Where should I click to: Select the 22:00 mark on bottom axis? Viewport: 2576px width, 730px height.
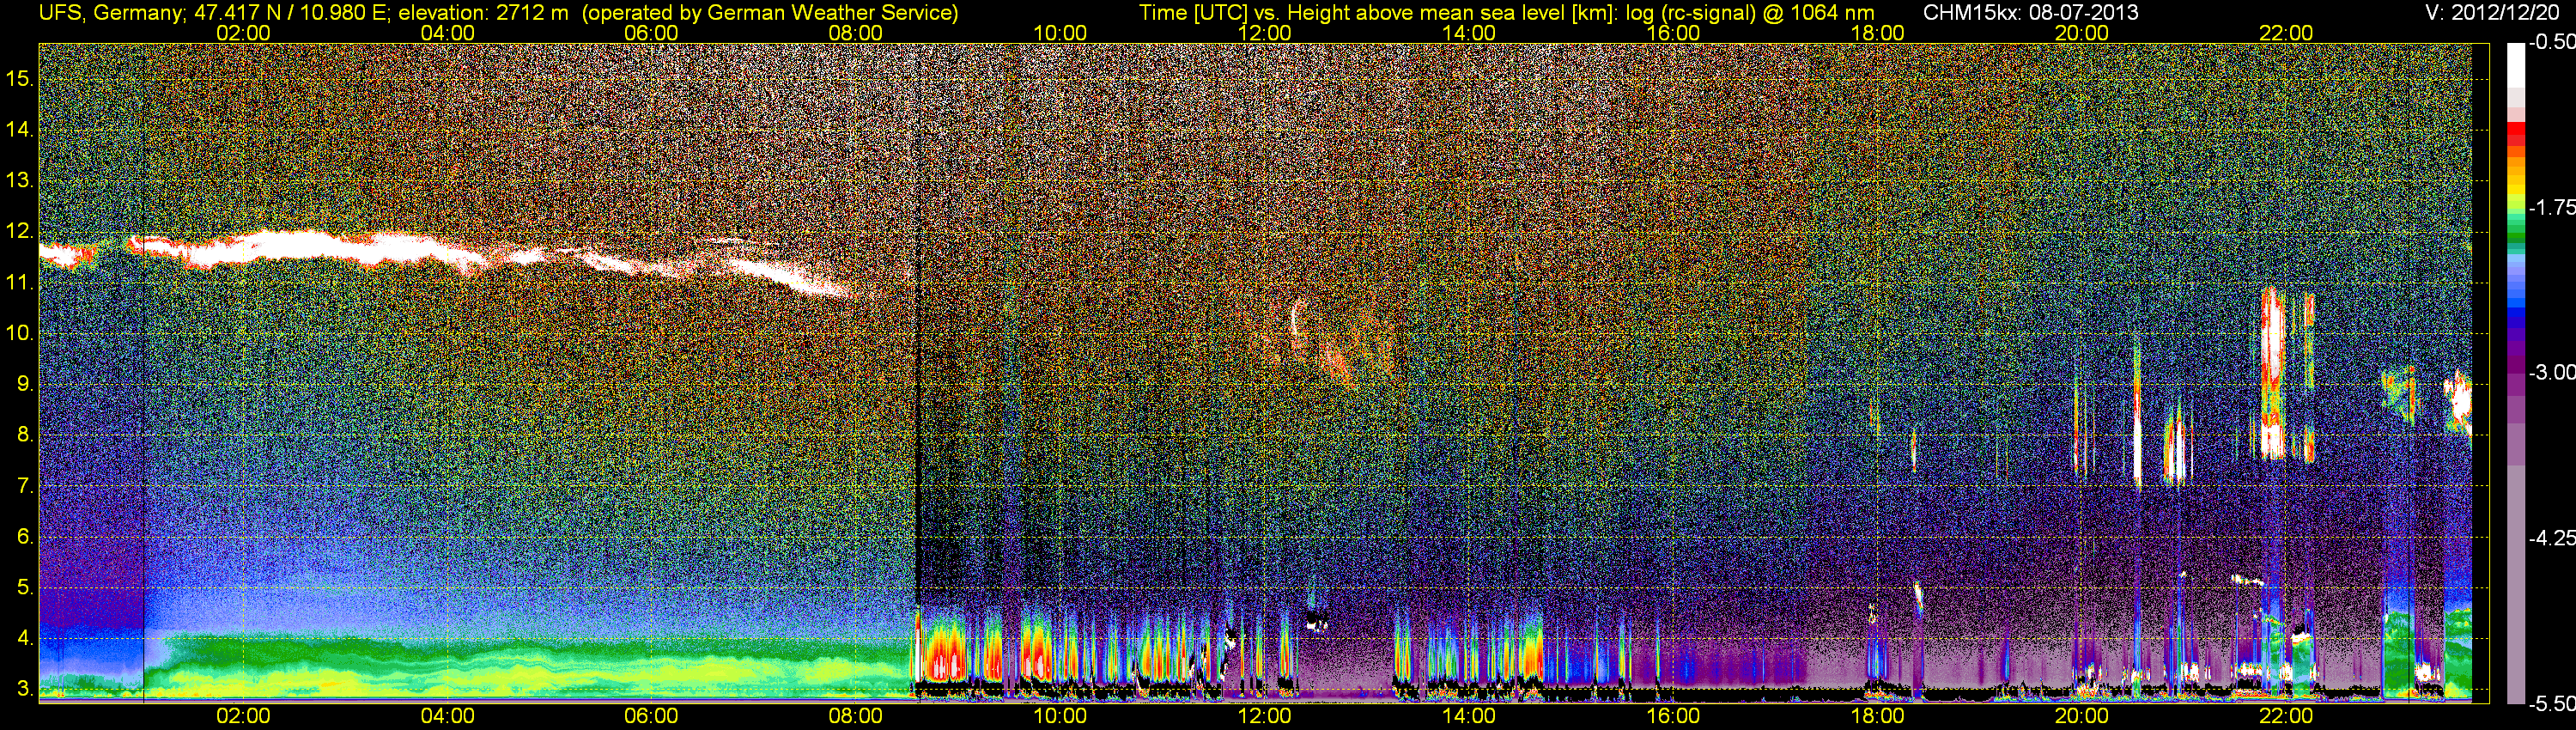[2286, 716]
